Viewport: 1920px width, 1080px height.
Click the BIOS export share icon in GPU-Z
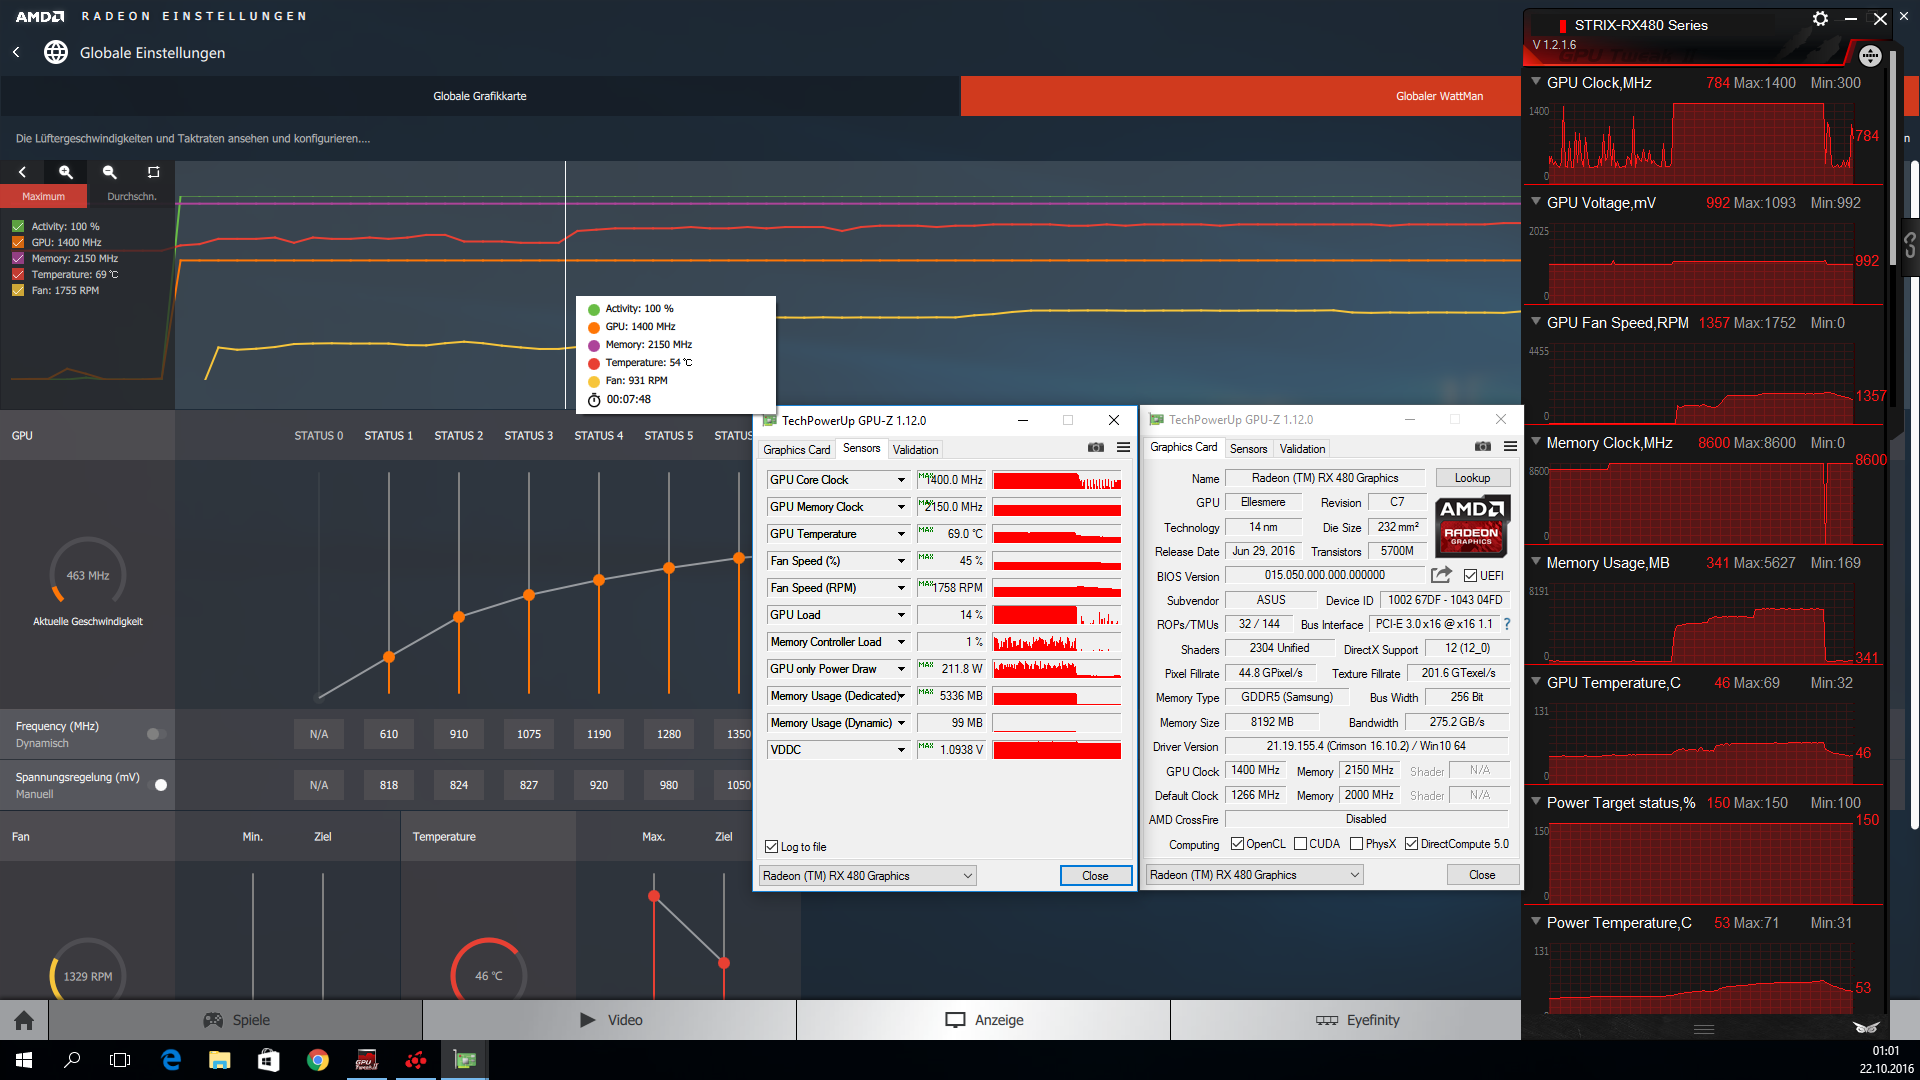pyautogui.click(x=1441, y=575)
